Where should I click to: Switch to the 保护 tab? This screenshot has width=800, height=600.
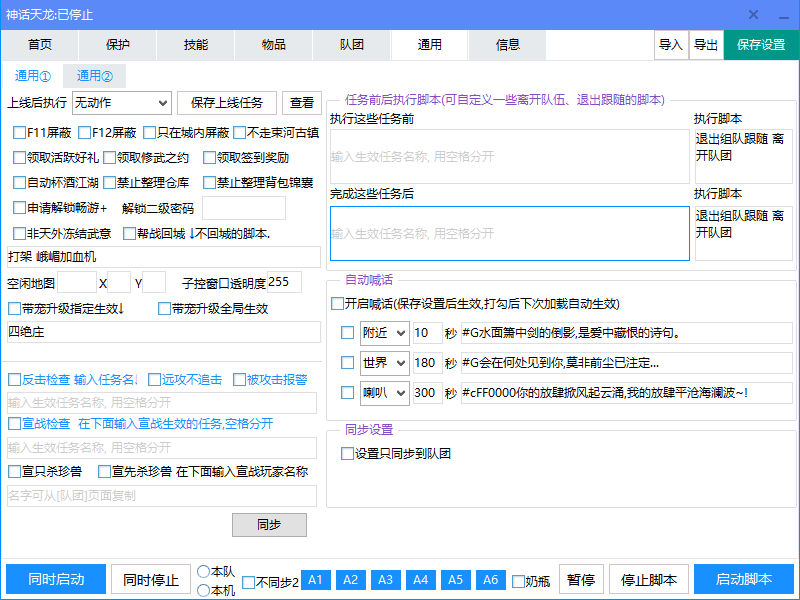pyautogui.click(x=118, y=45)
